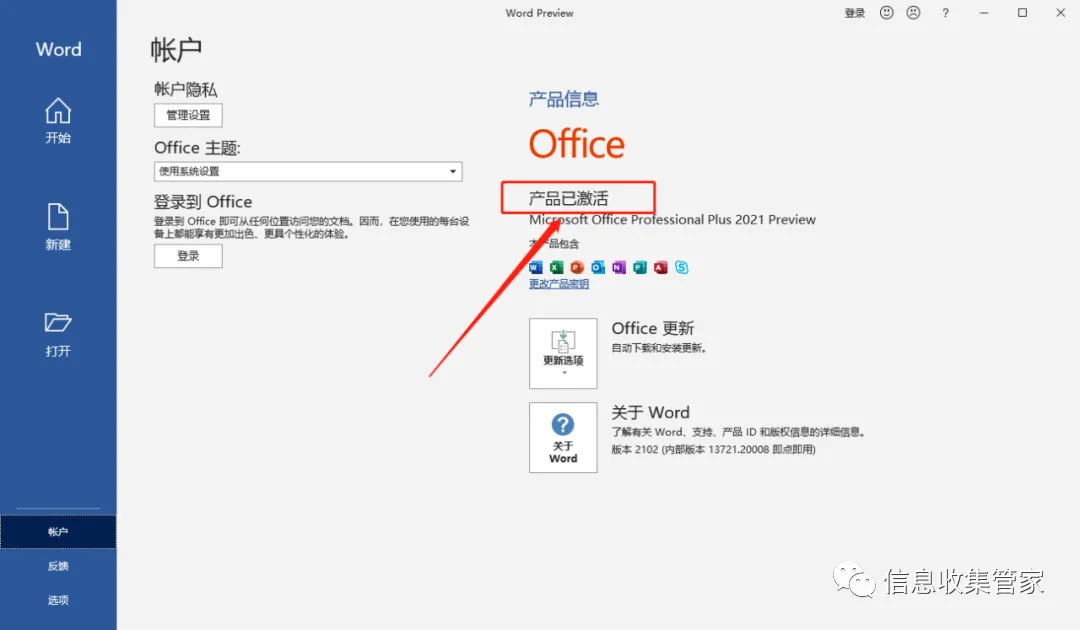The width and height of the screenshot is (1080, 630).
Task: Click the PowerPoint app icon
Action: pos(577,267)
